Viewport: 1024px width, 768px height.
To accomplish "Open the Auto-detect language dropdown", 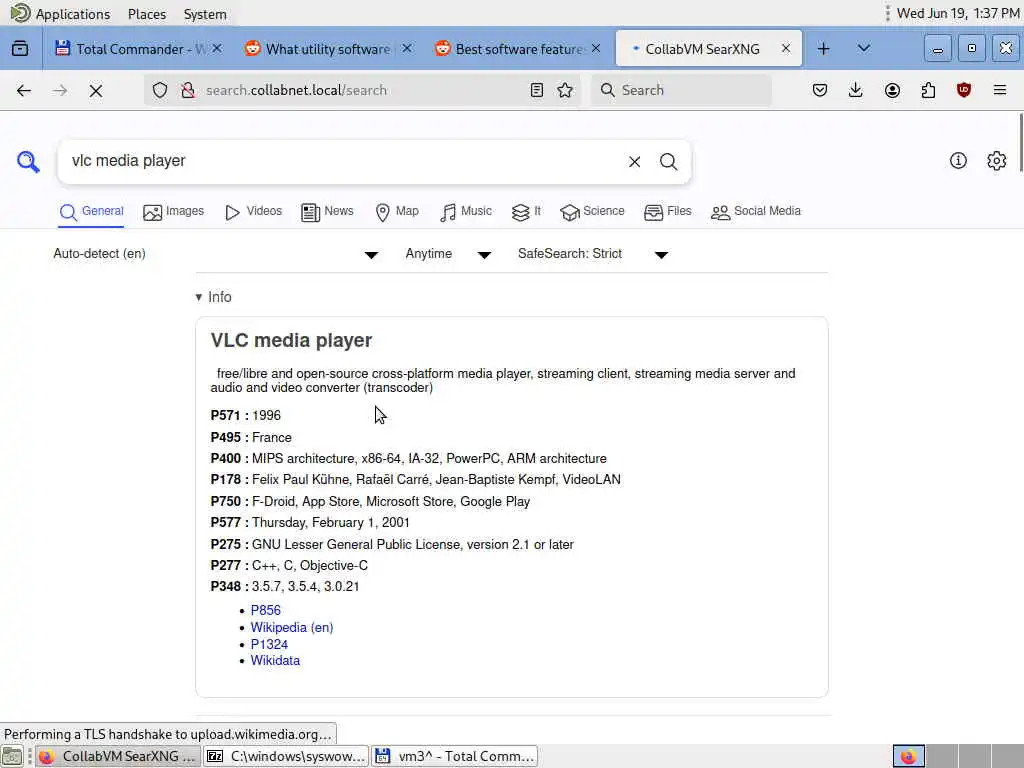I will click(216, 254).
